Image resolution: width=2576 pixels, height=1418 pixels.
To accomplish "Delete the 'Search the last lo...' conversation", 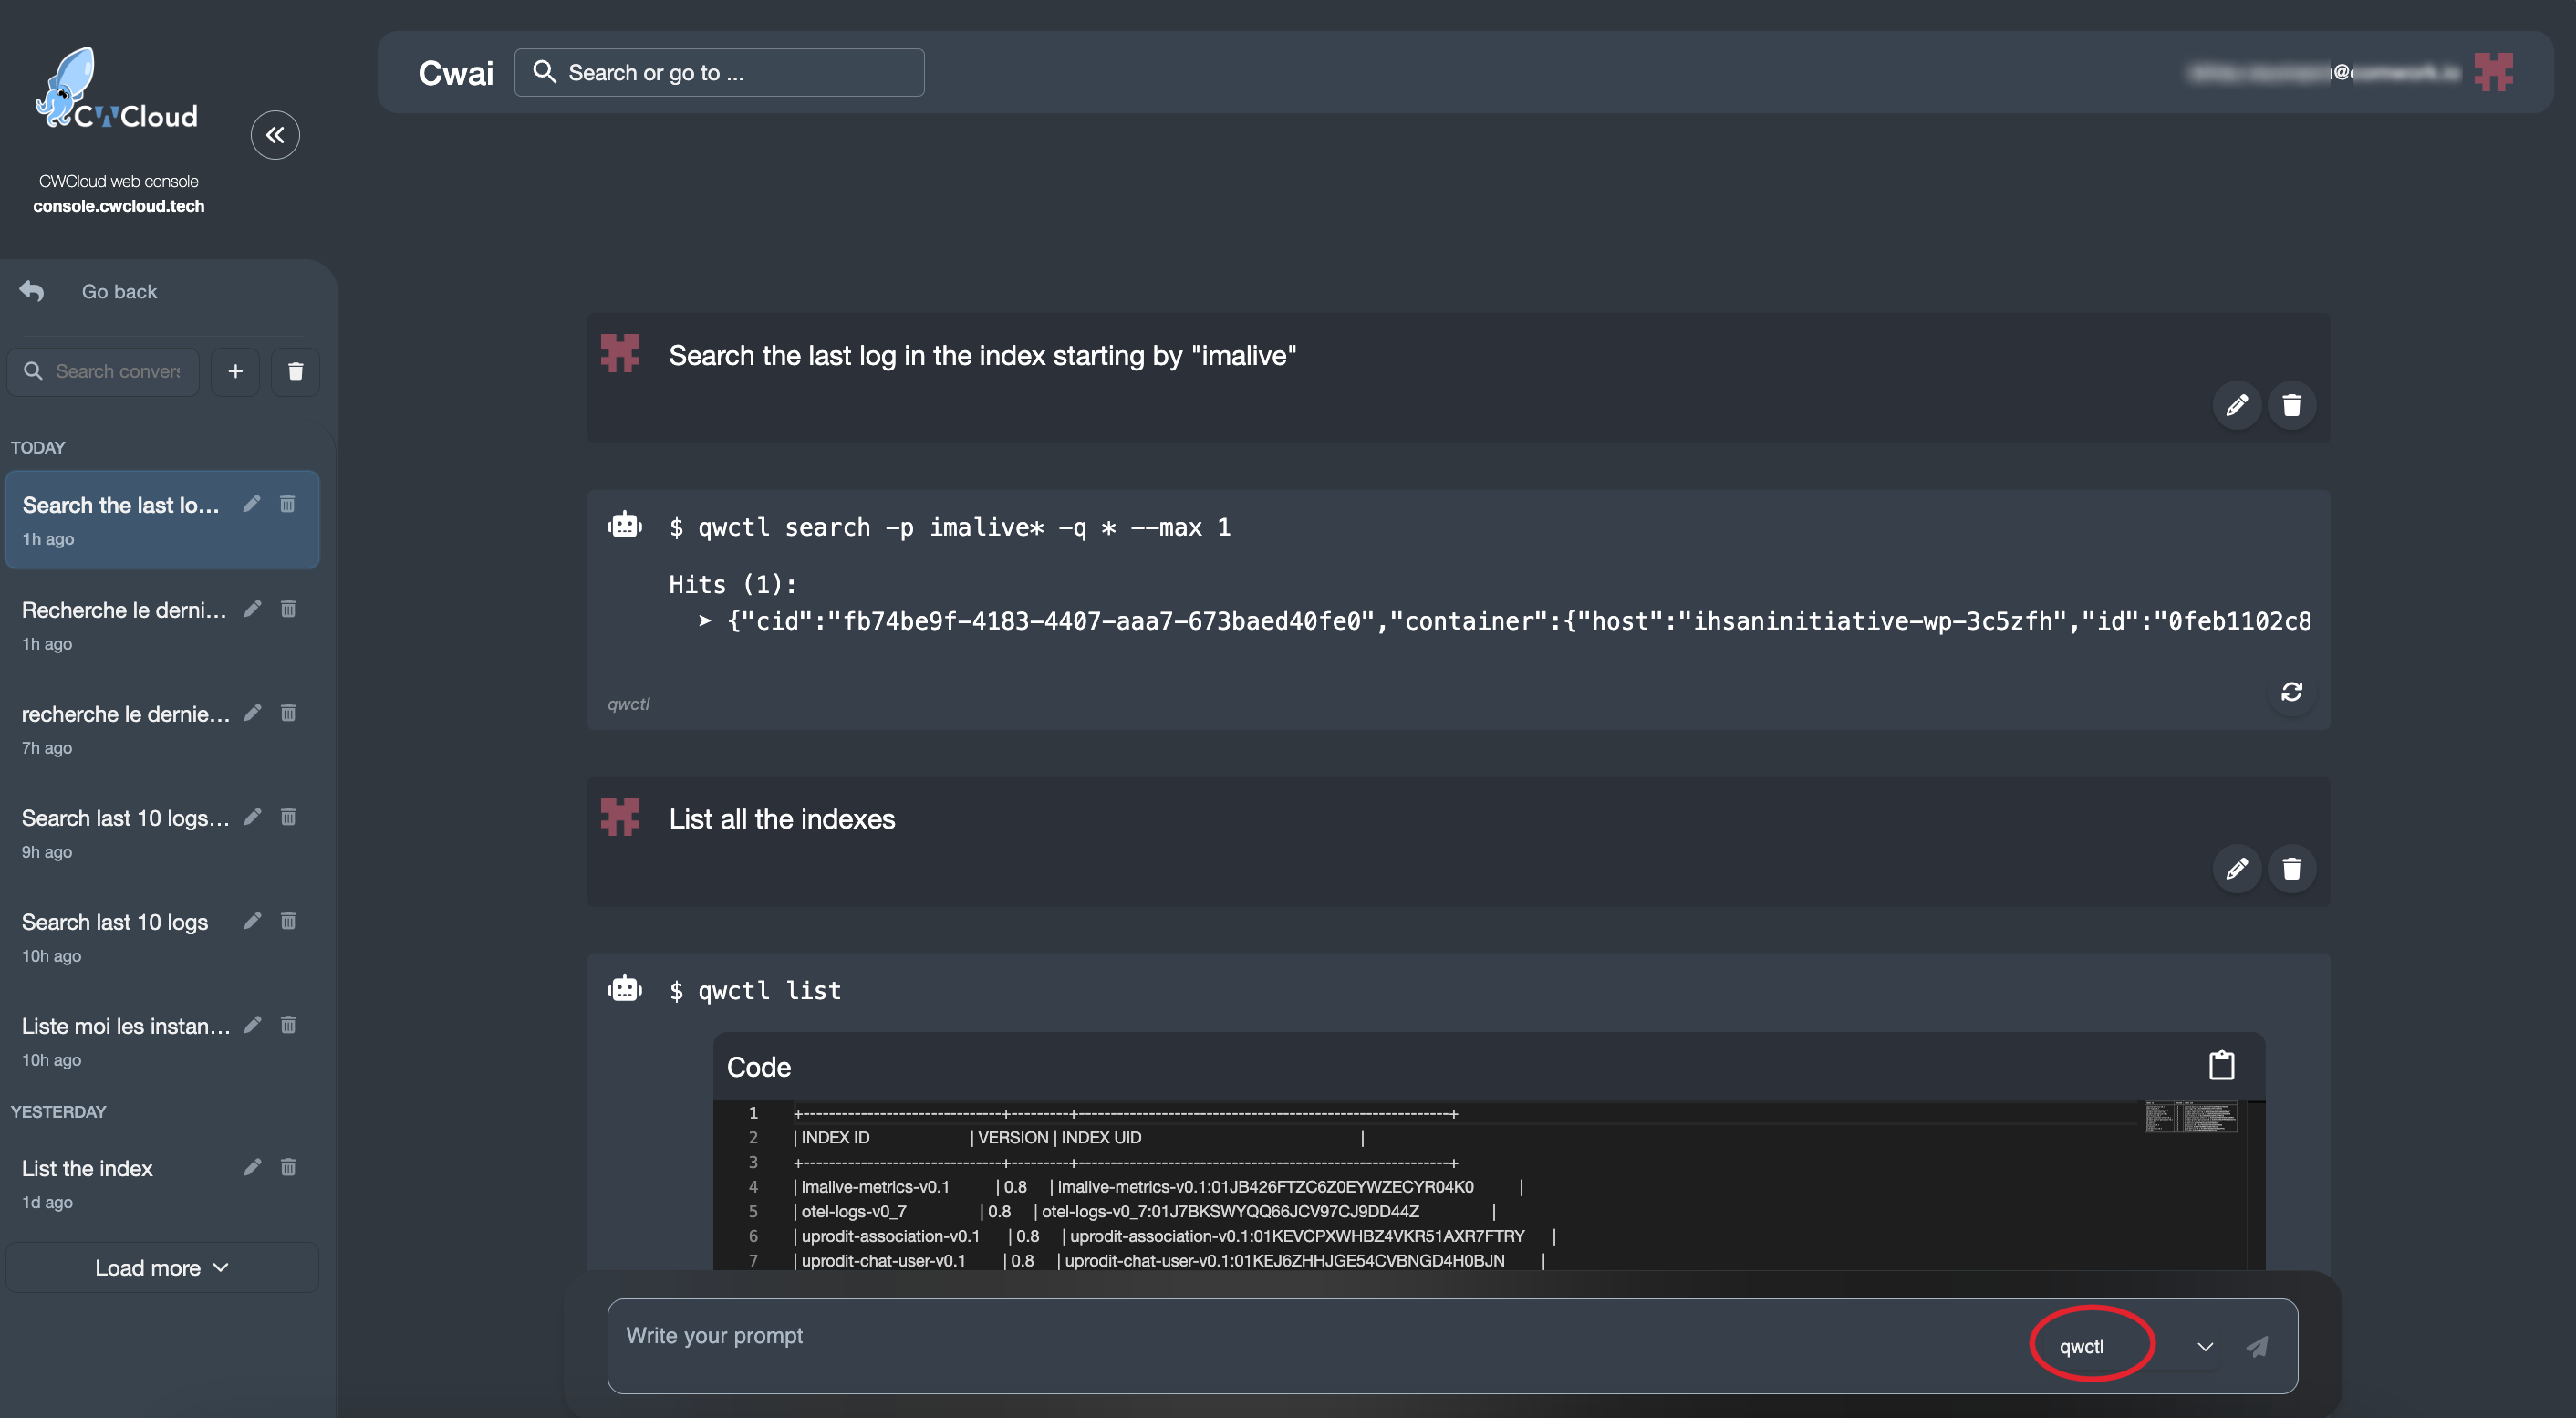I will point(288,504).
